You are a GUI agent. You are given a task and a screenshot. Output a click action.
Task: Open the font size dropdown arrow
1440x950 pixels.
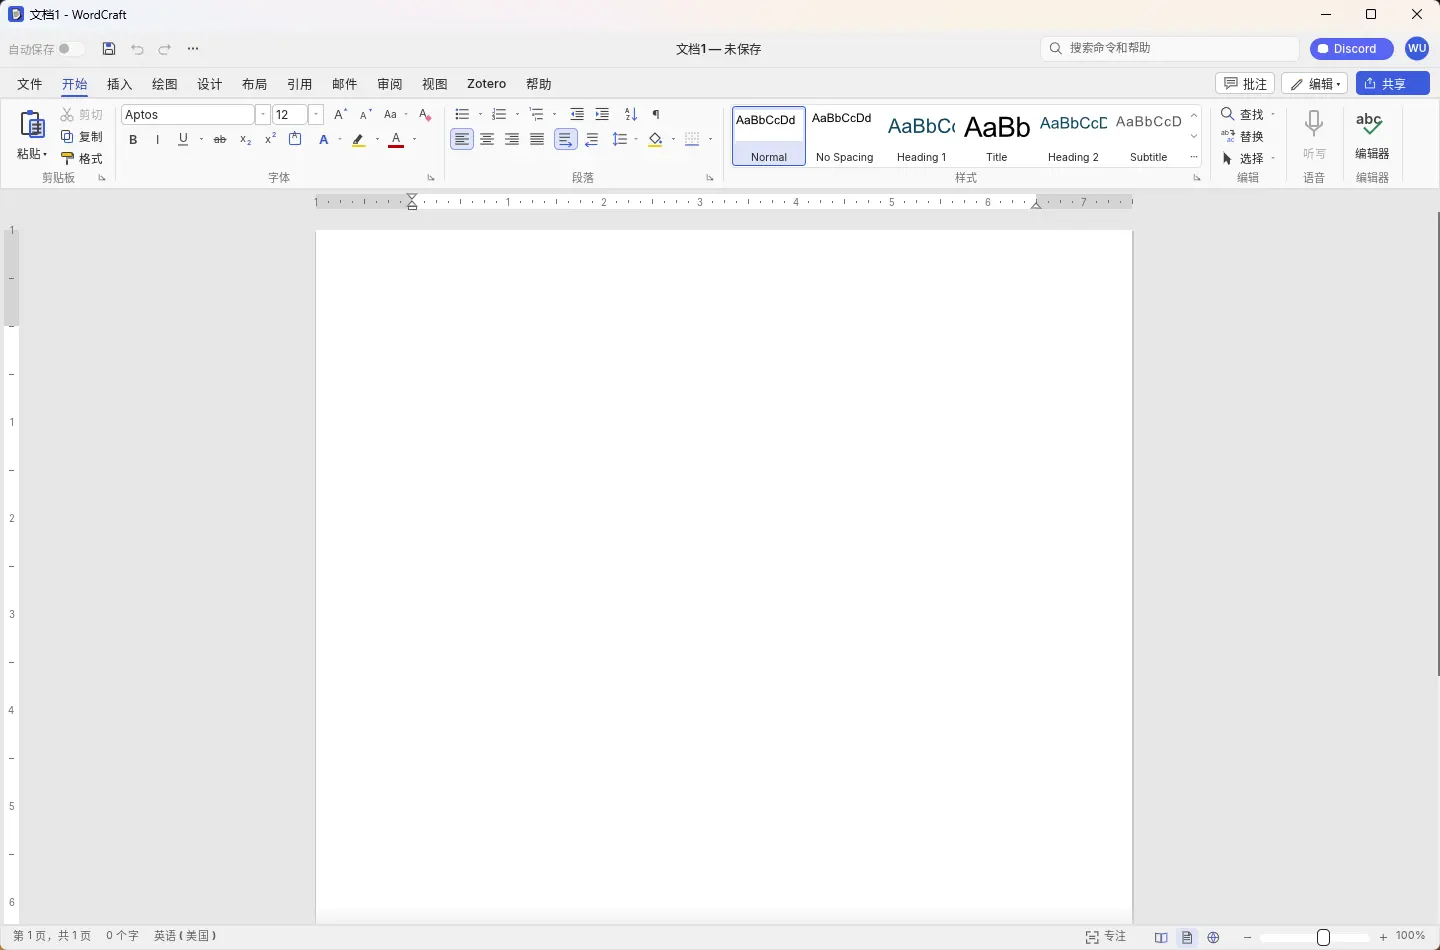pos(316,115)
